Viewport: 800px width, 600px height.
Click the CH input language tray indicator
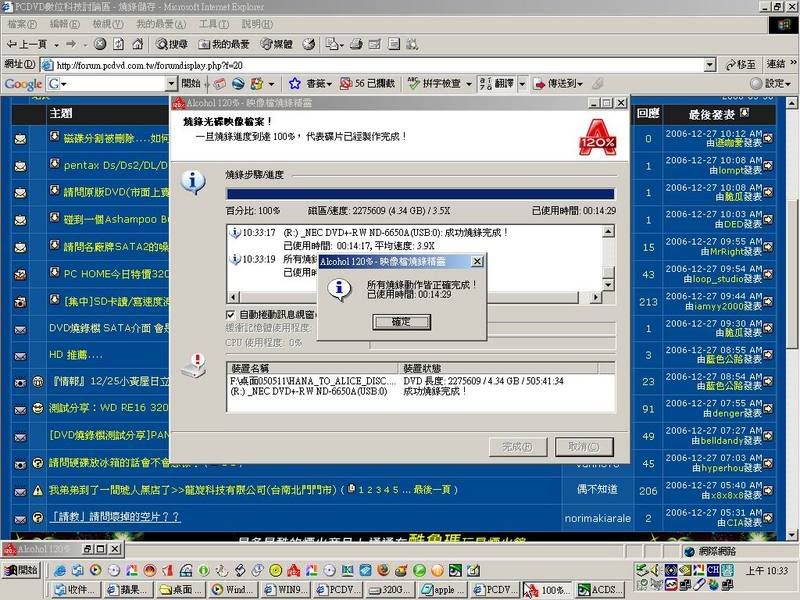[713, 570]
